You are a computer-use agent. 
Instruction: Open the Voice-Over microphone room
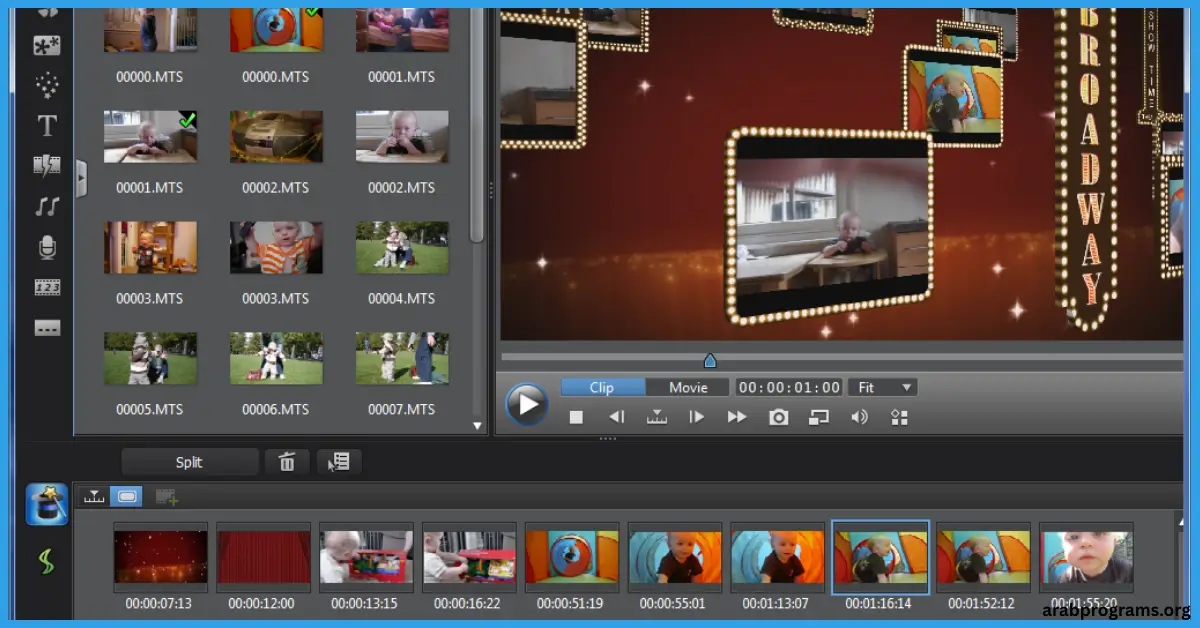pos(47,247)
